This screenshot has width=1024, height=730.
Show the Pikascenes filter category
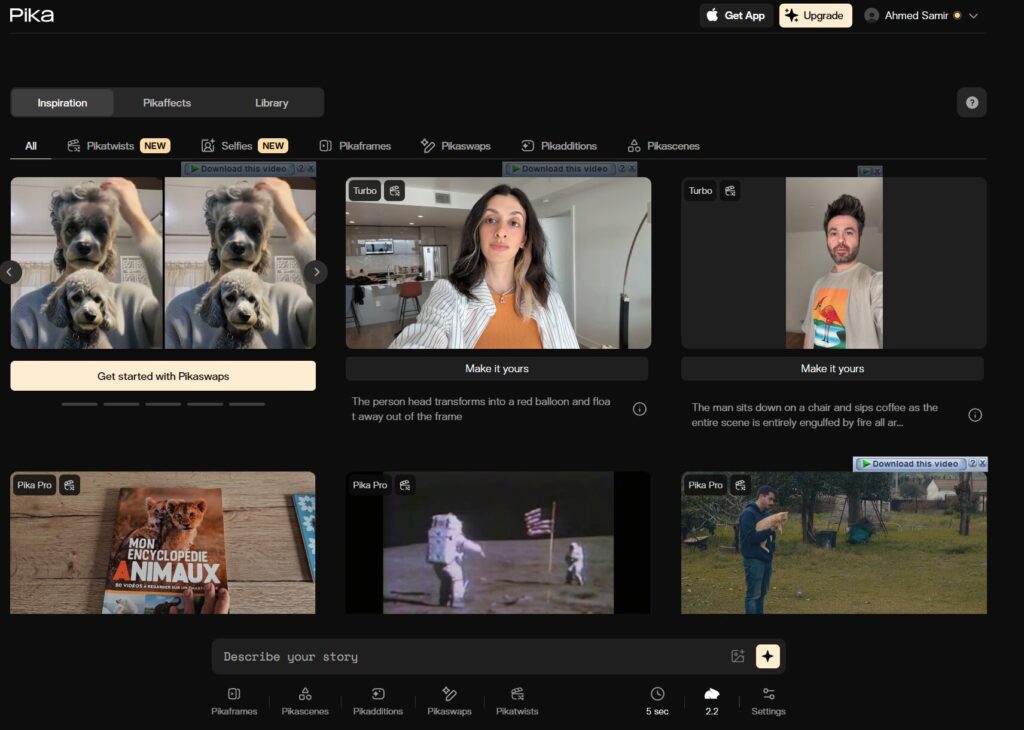pos(663,146)
